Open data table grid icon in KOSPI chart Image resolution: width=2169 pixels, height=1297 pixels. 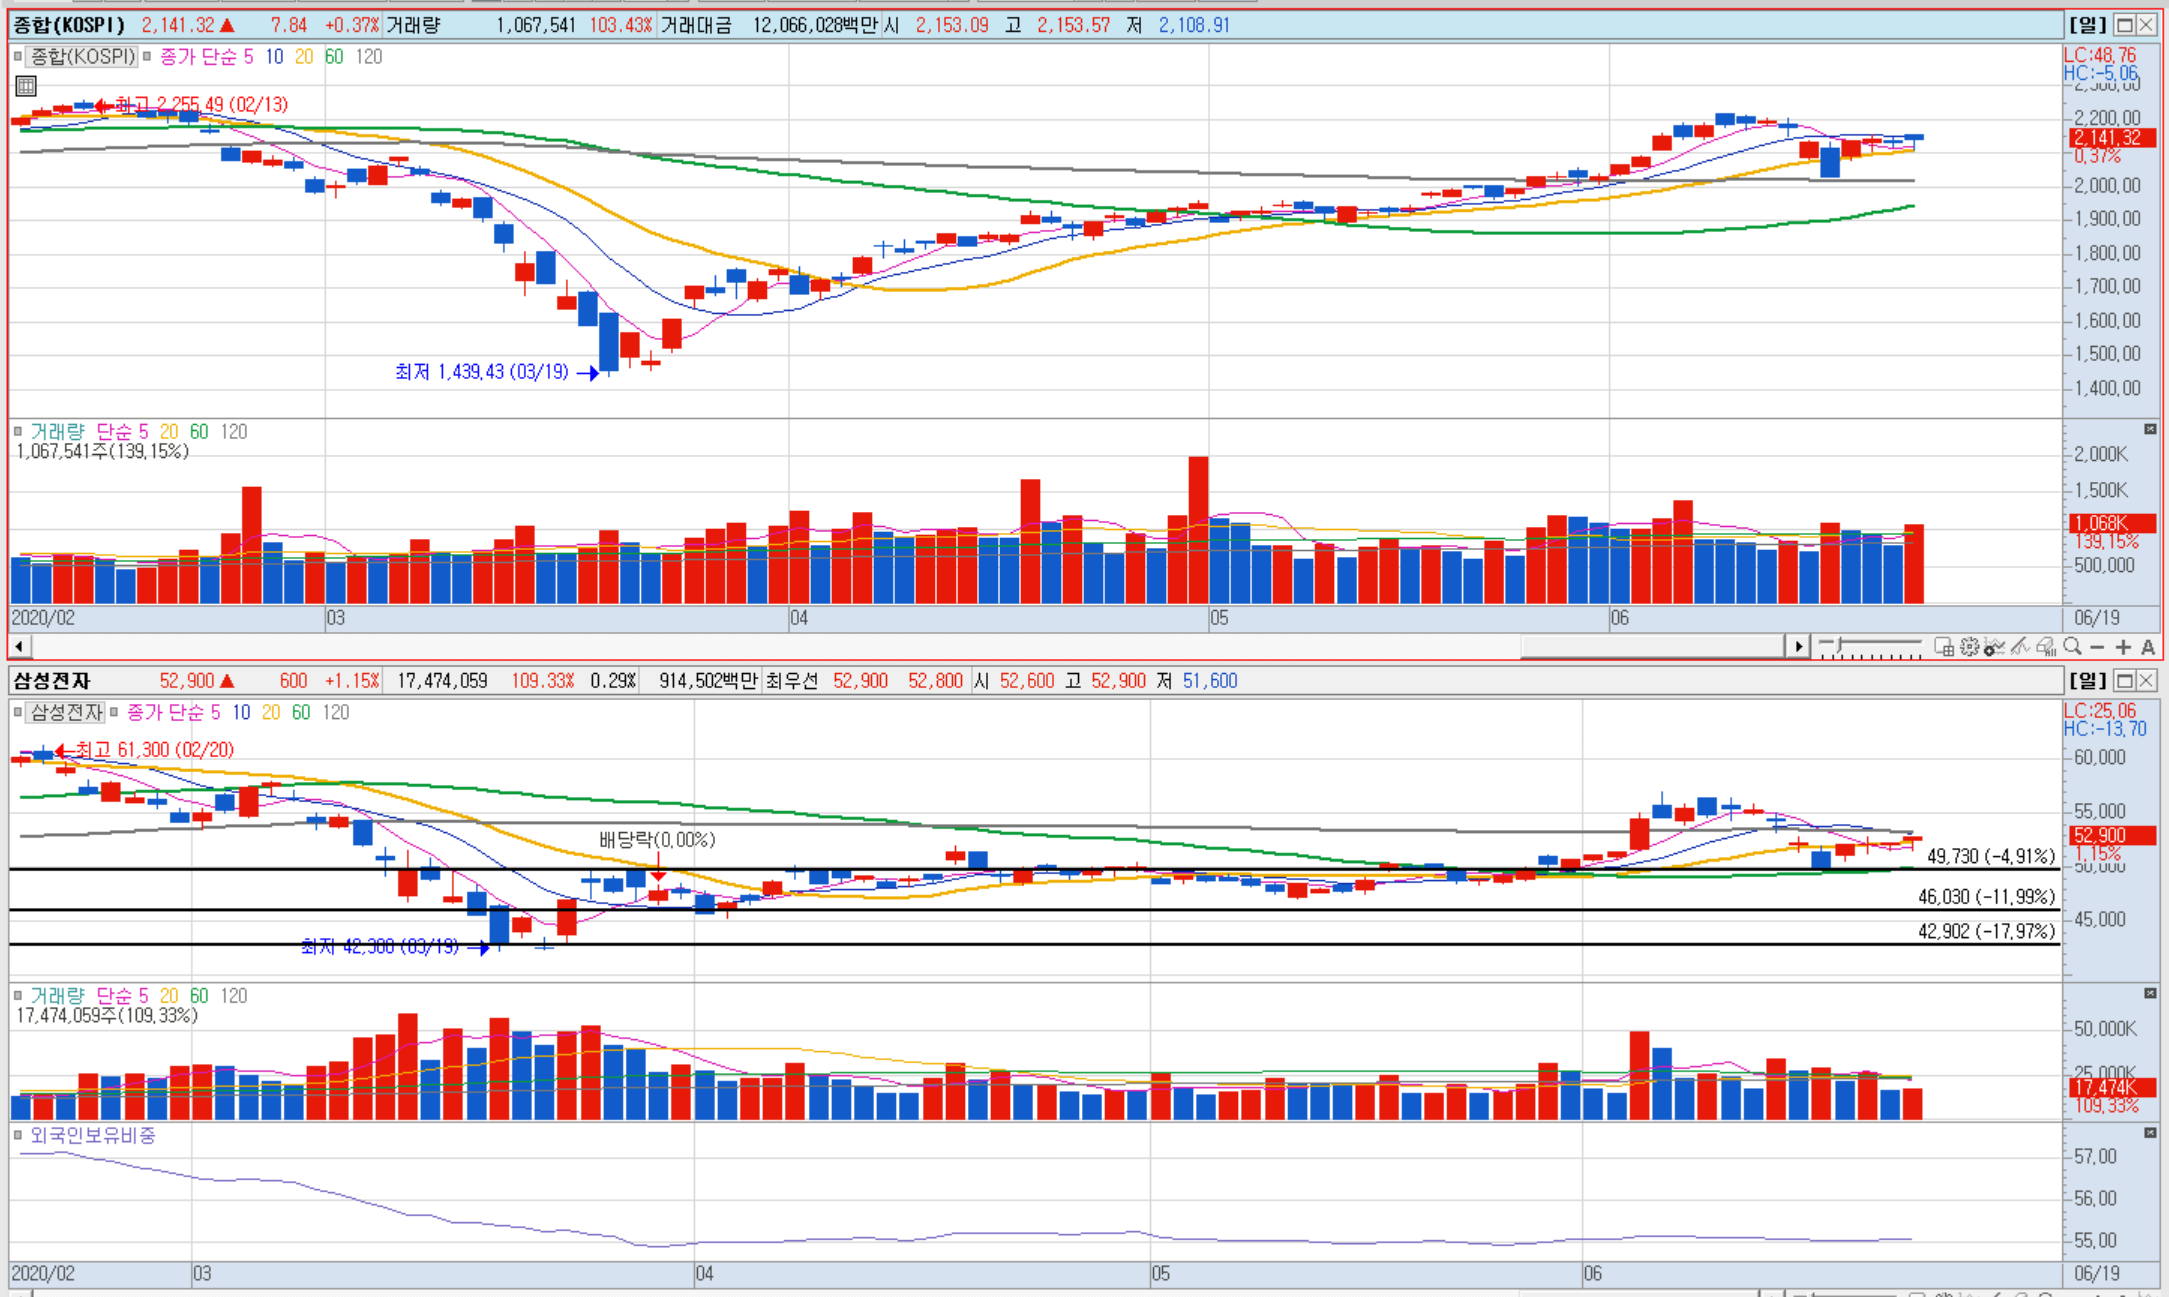click(x=26, y=86)
